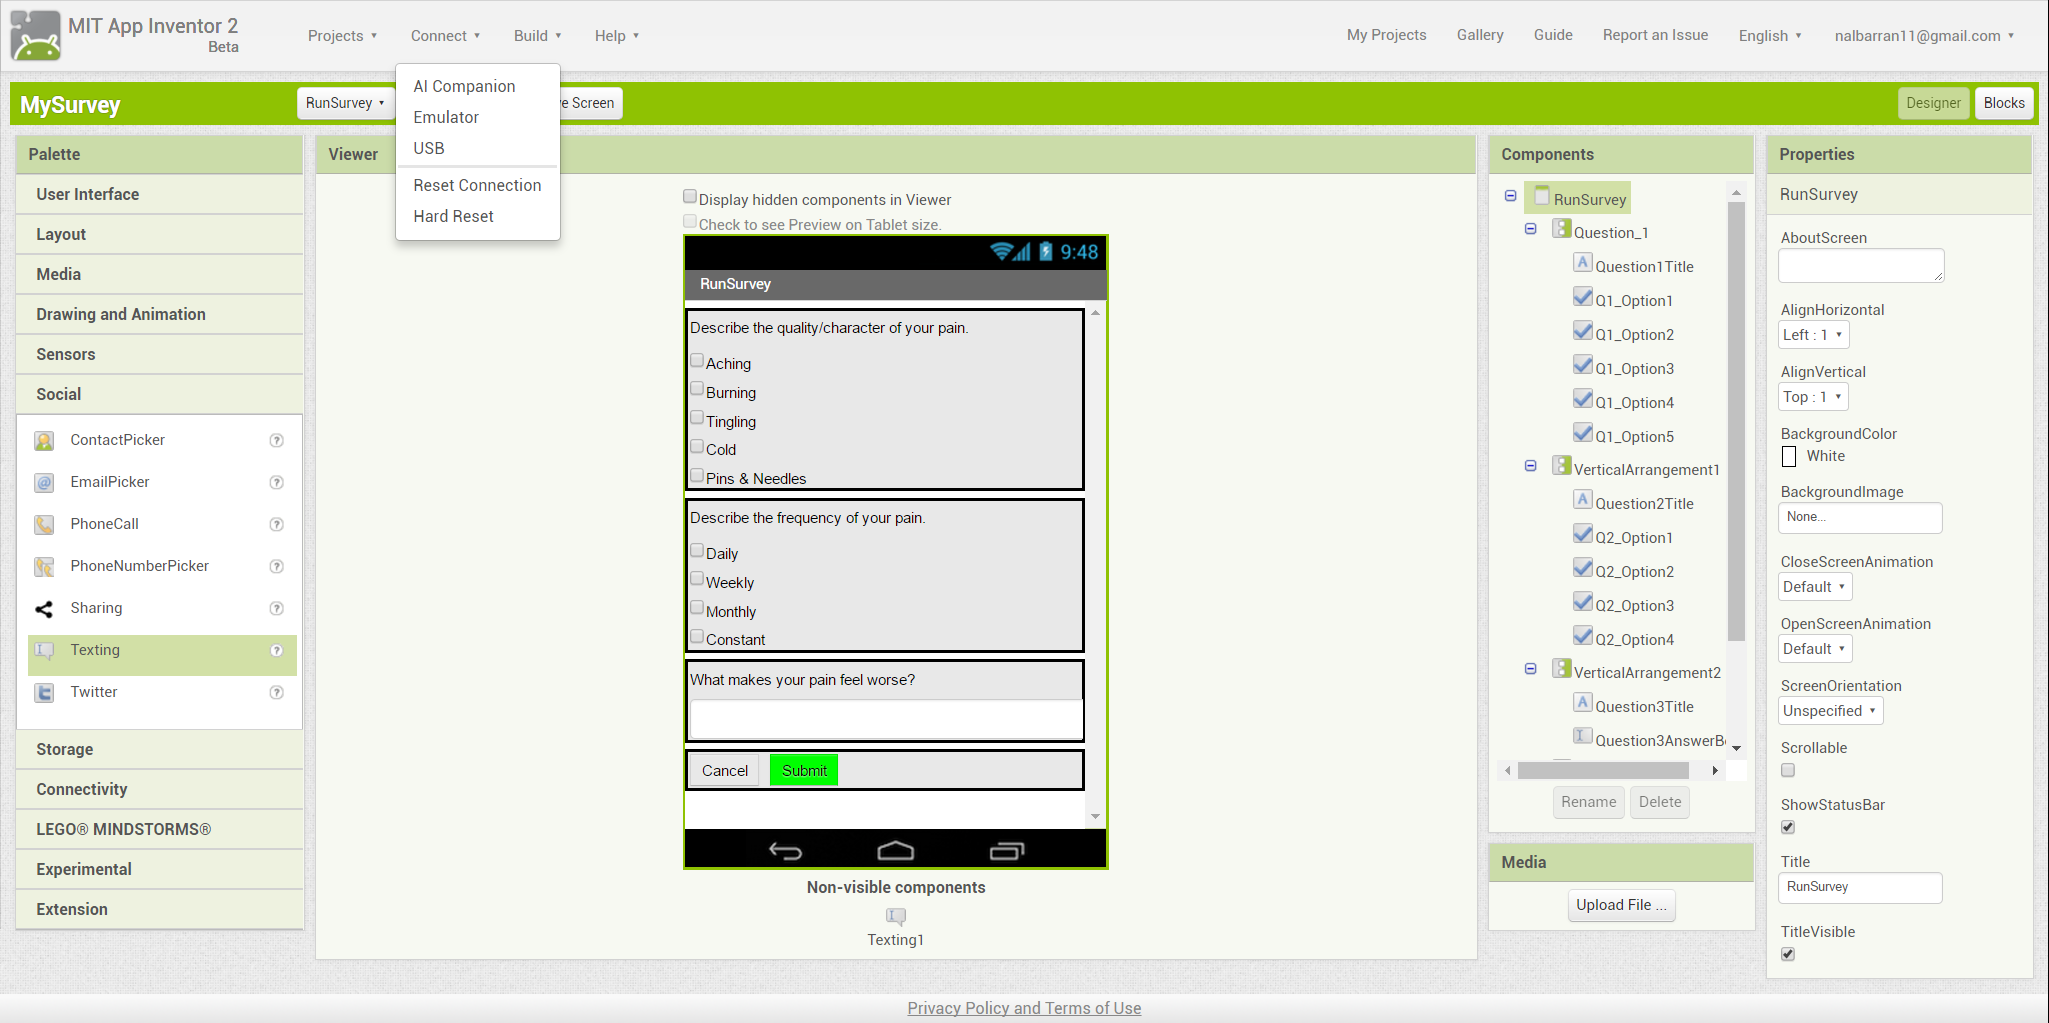Open the Build menu
The image size is (2049, 1023).
point(537,36)
